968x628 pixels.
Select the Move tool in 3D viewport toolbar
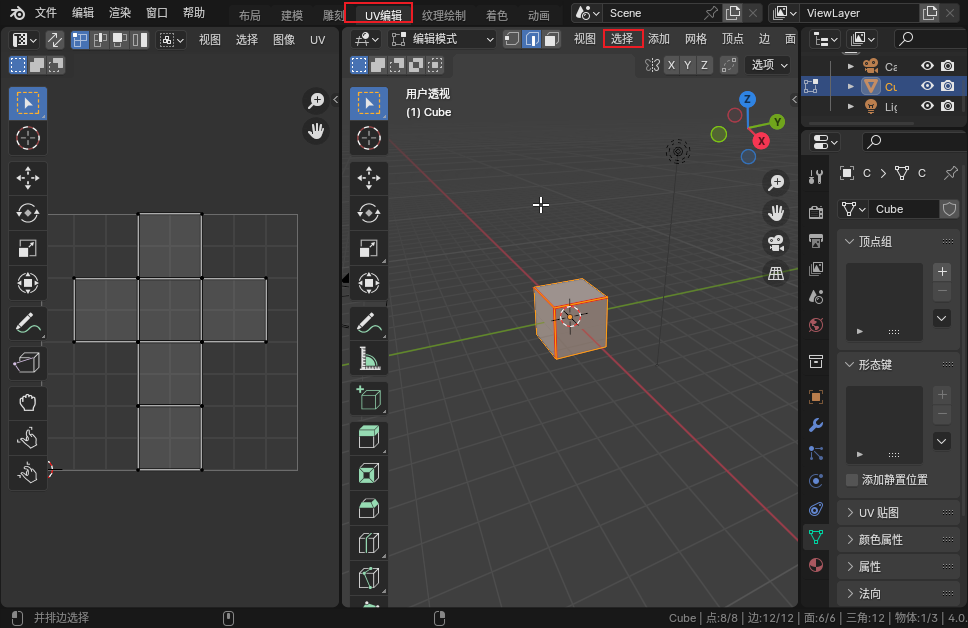tap(369, 179)
